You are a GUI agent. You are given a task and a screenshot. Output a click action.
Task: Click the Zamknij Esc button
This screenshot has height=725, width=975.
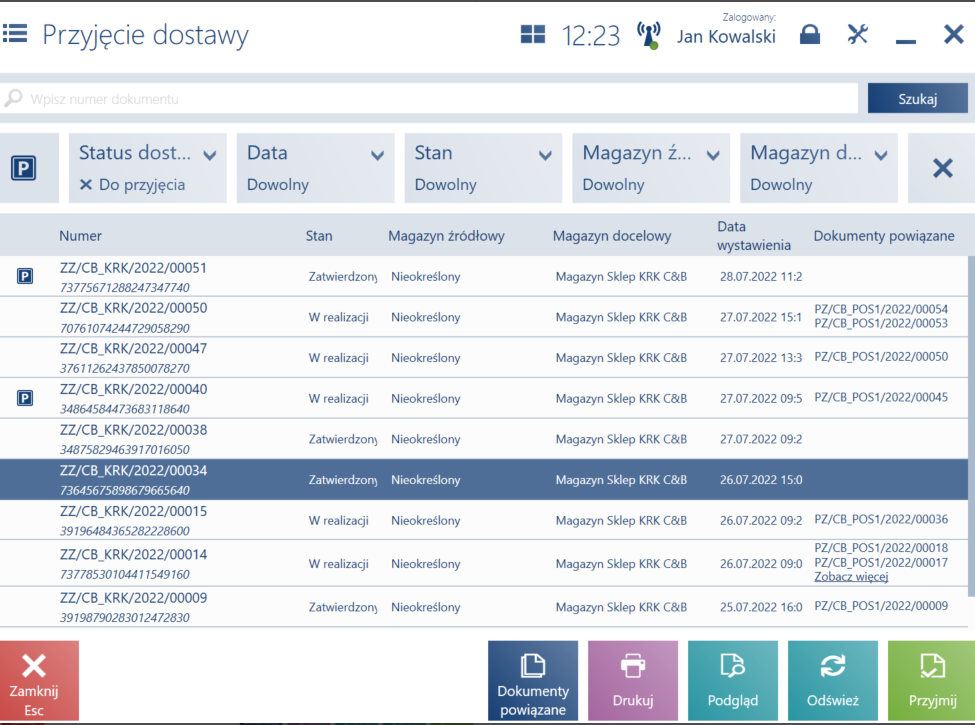pos(39,681)
